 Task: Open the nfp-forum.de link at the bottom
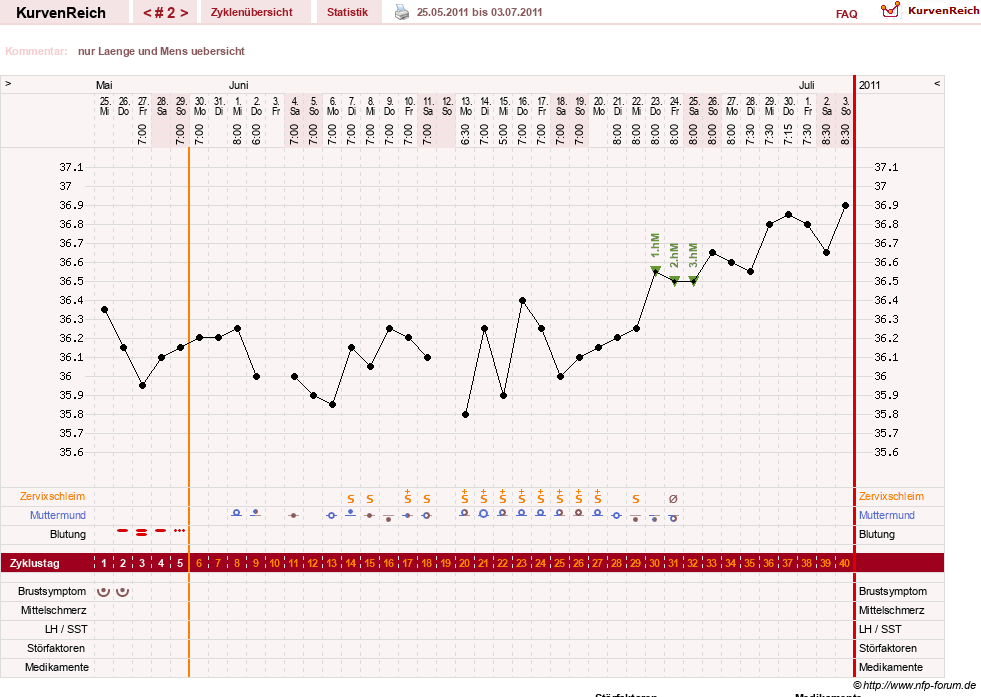(915, 685)
